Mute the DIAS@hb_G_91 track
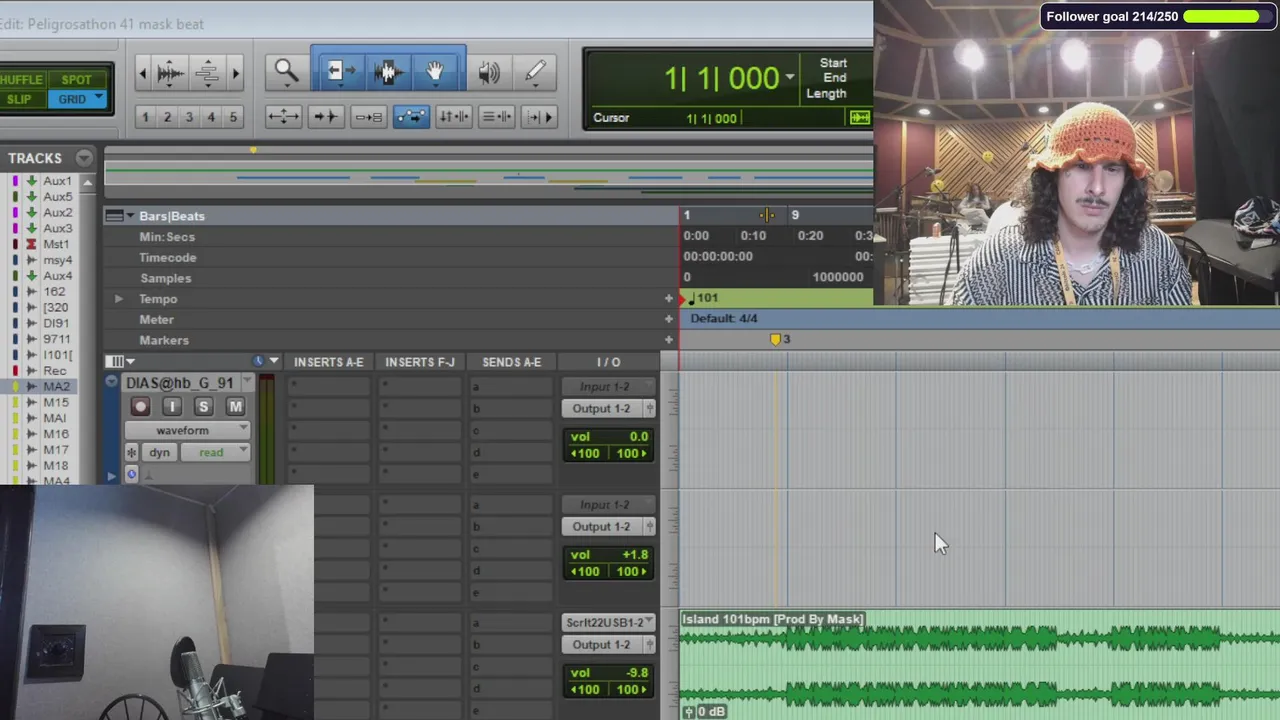Viewport: 1280px width, 720px height. 235,406
